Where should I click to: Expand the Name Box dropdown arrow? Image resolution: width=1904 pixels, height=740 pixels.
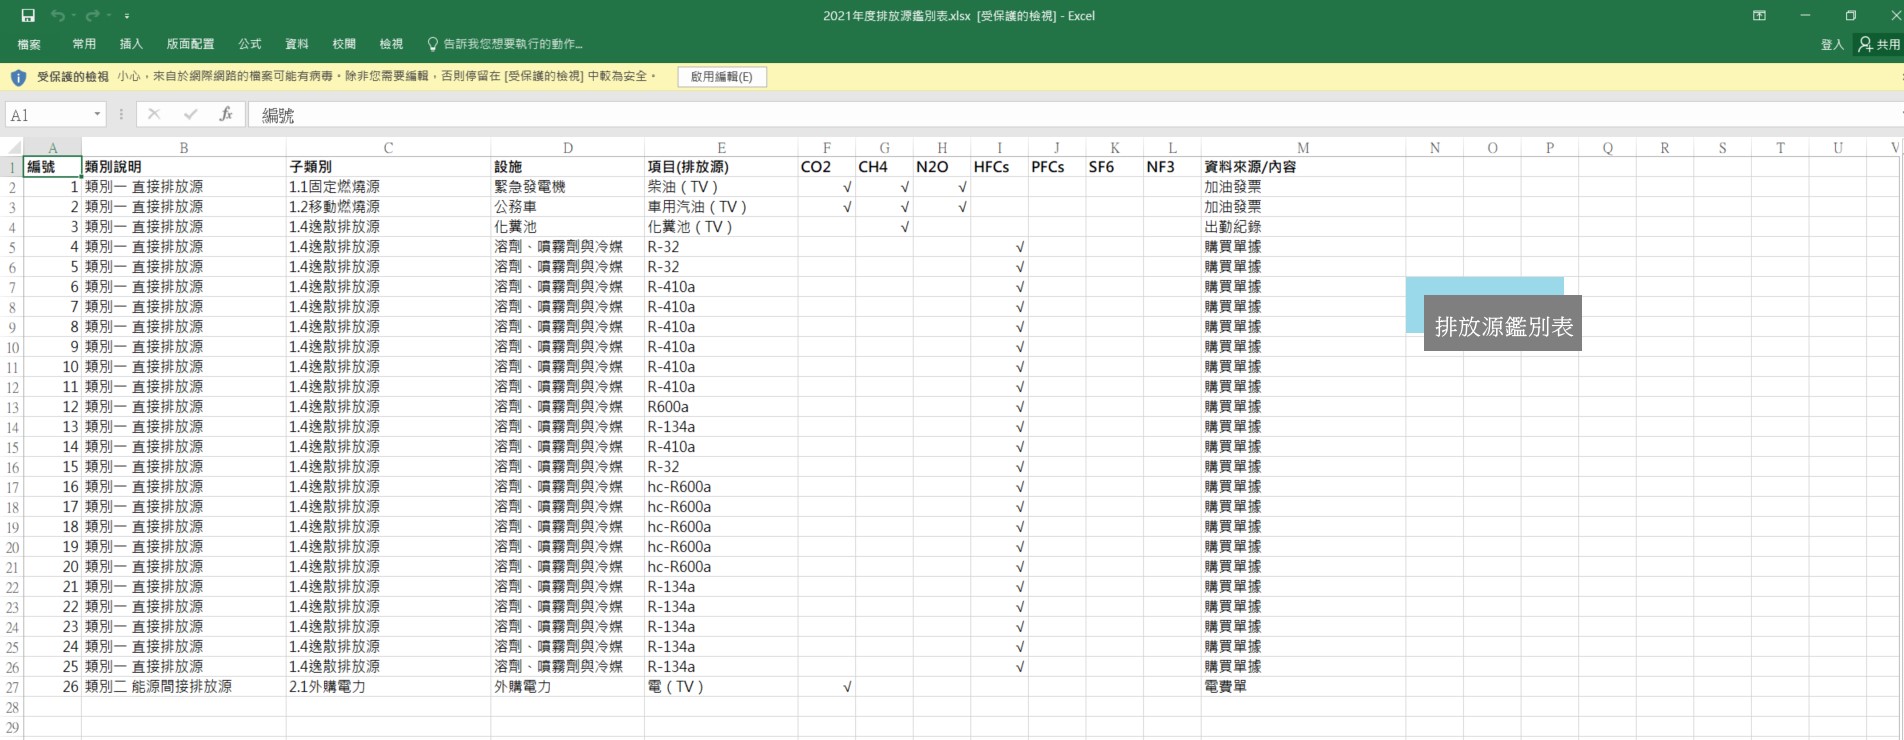(x=97, y=115)
